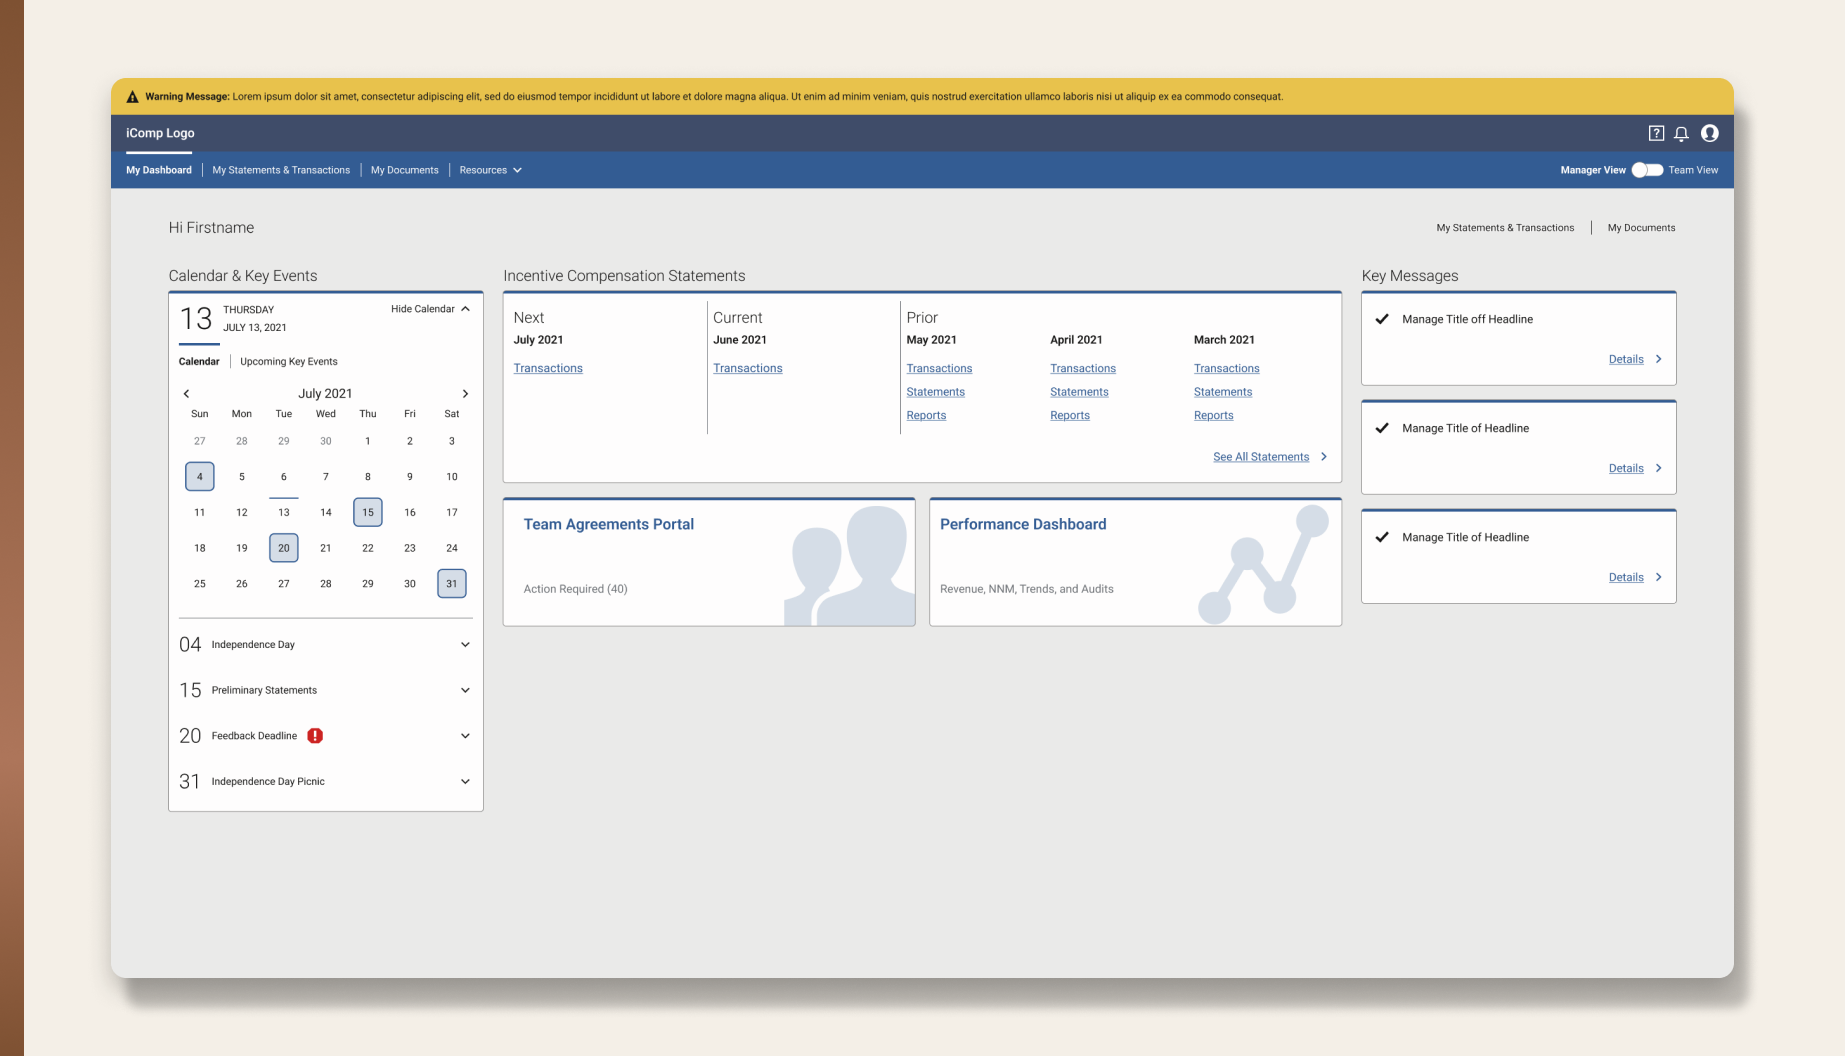
Task: Click the red alert icon beside Feedback Deadline
Action: coord(315,736)
